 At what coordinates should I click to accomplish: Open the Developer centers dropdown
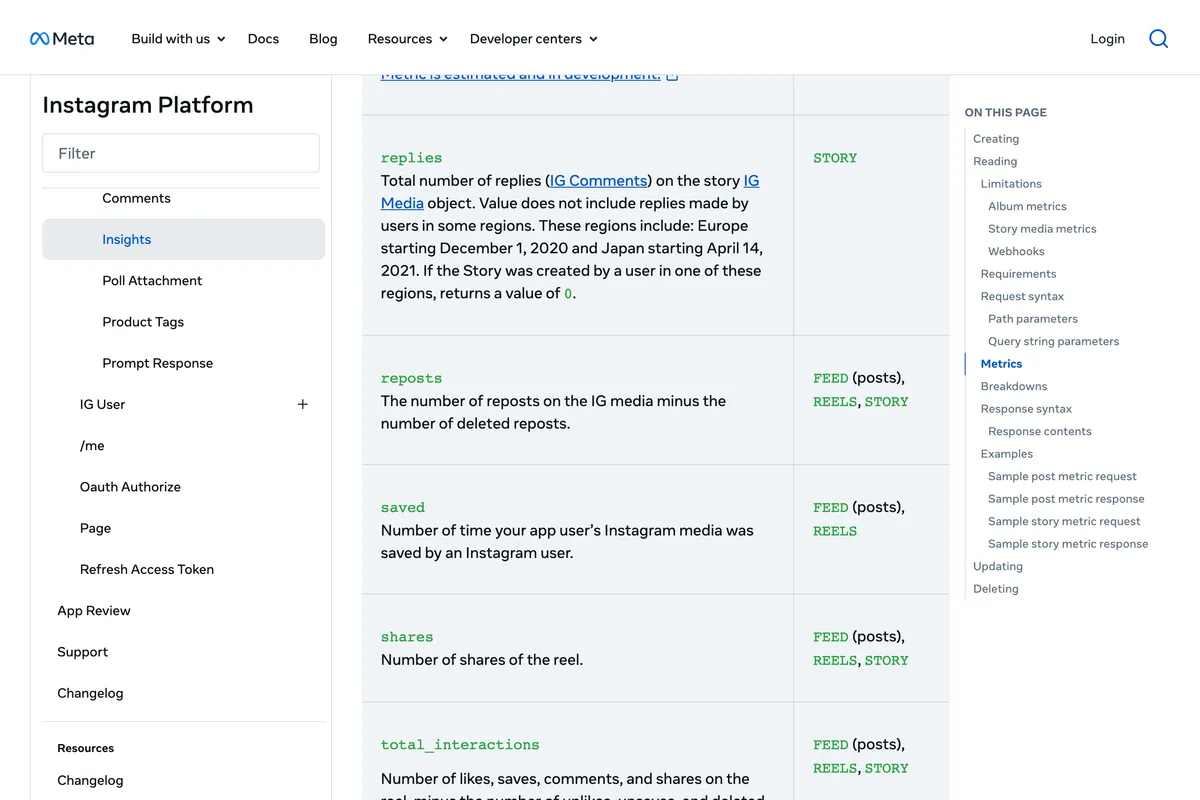point(533,39)
